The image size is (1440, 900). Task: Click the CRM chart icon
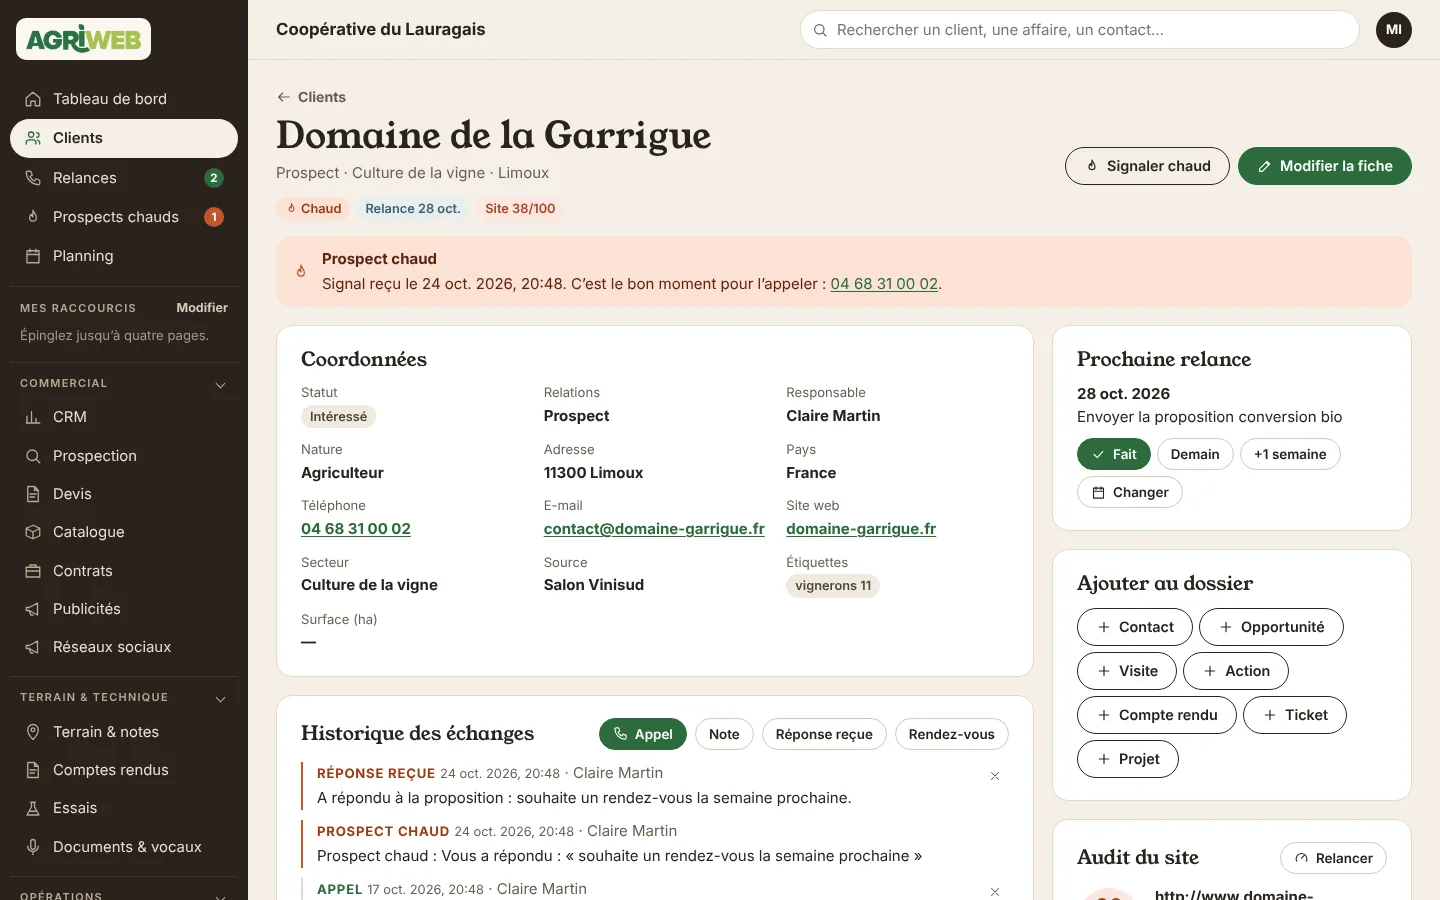click(x=33, y=417)
